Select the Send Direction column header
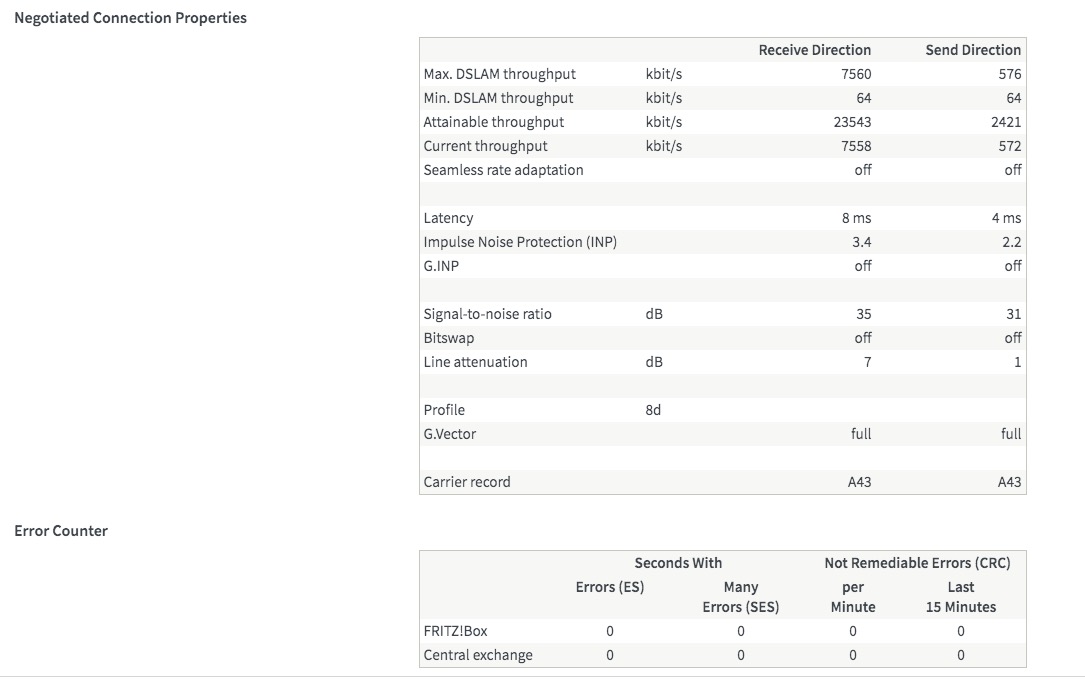 pyautogui.click(x=972, y=50)
